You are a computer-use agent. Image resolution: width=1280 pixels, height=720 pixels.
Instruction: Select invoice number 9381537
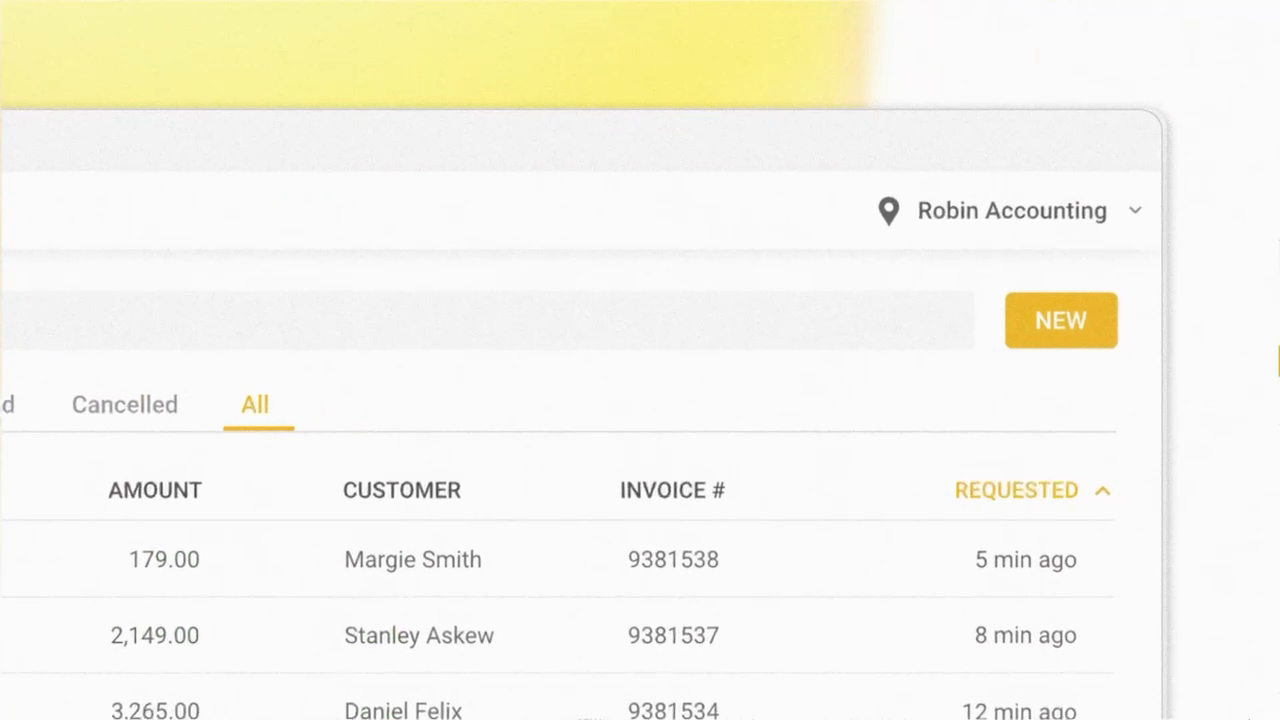[x=673, y=635]
